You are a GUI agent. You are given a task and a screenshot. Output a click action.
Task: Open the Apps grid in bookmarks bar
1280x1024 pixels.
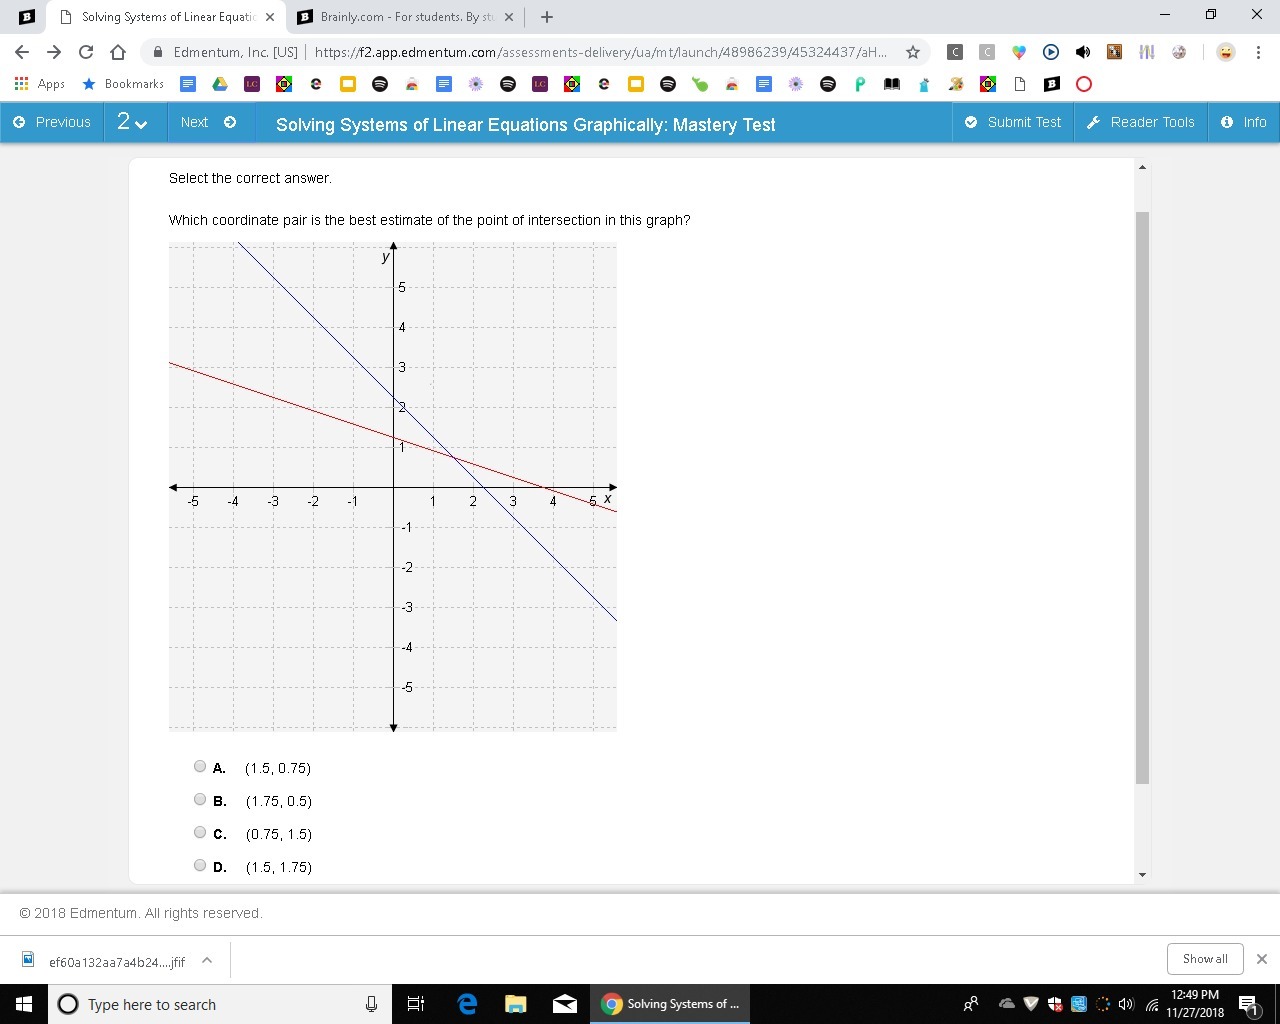[40, 84]
